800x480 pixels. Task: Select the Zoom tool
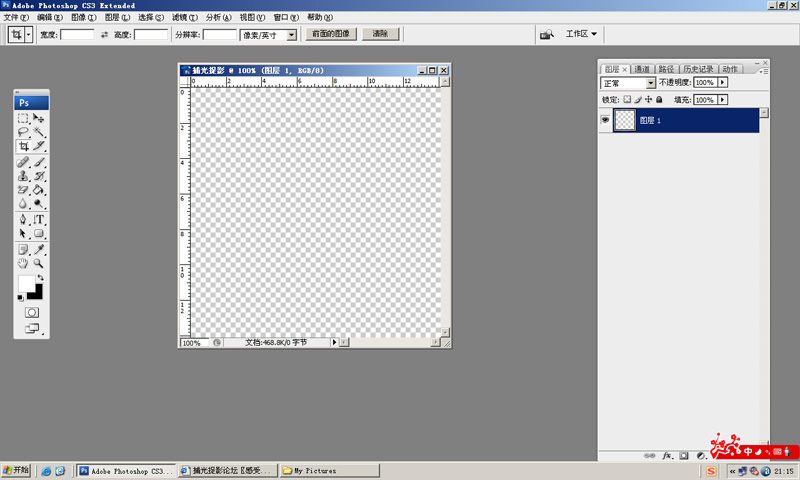coord(39,263)
